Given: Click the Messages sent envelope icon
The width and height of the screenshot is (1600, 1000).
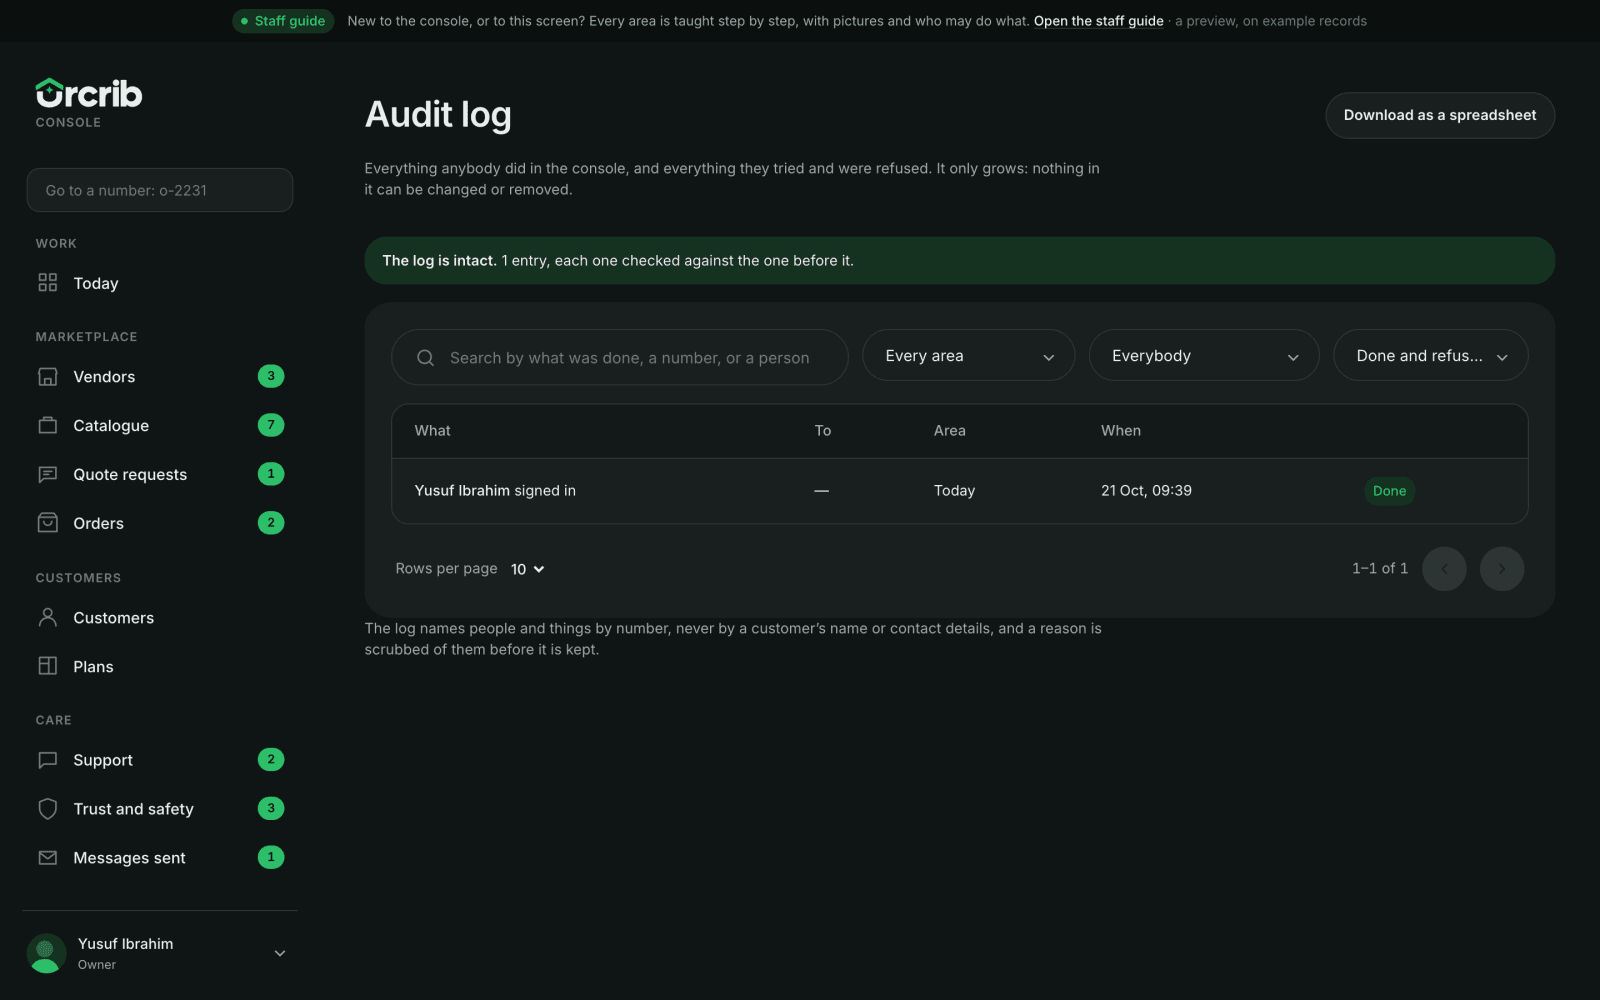Looking at the screenshot, I should point(48,858).
